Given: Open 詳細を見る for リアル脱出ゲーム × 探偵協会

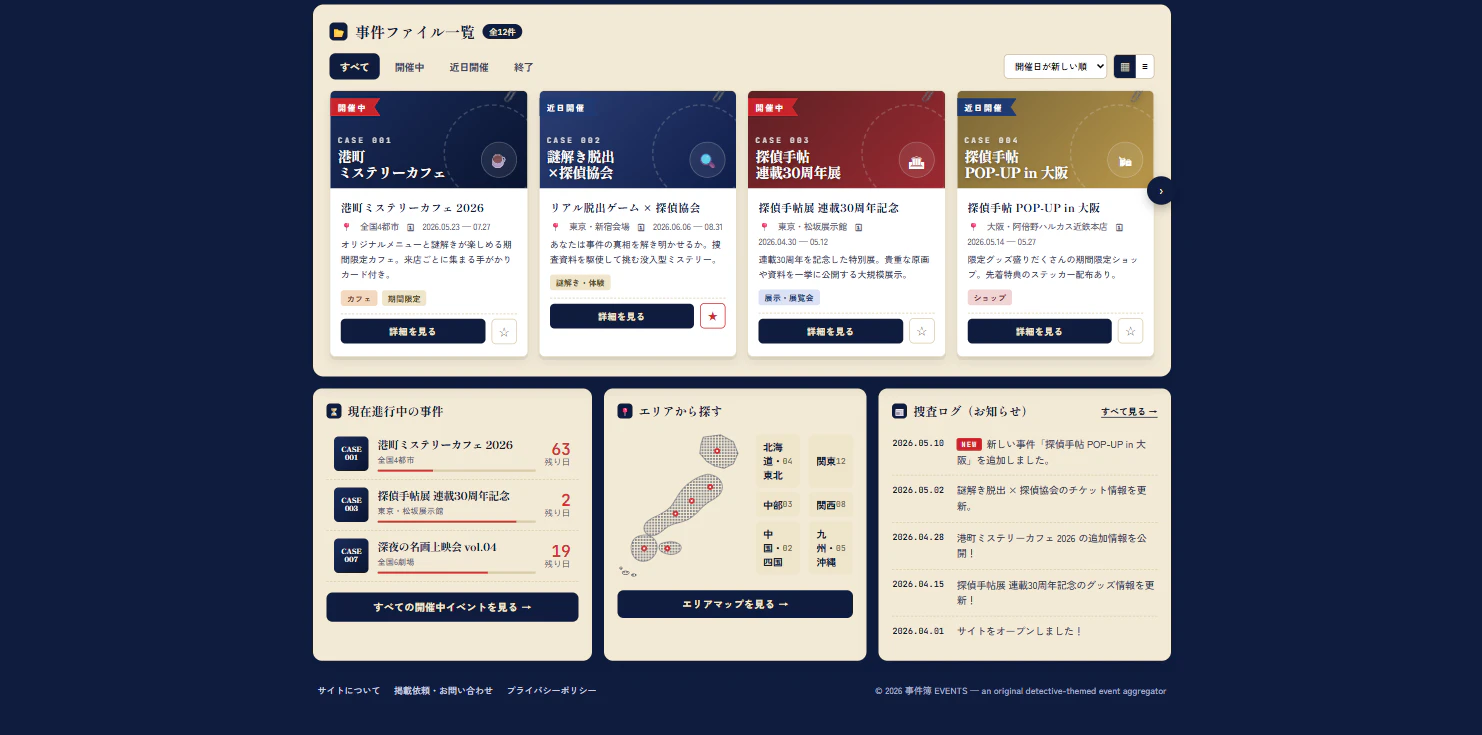Looking at the screenshot, I should tap(622, 316).
